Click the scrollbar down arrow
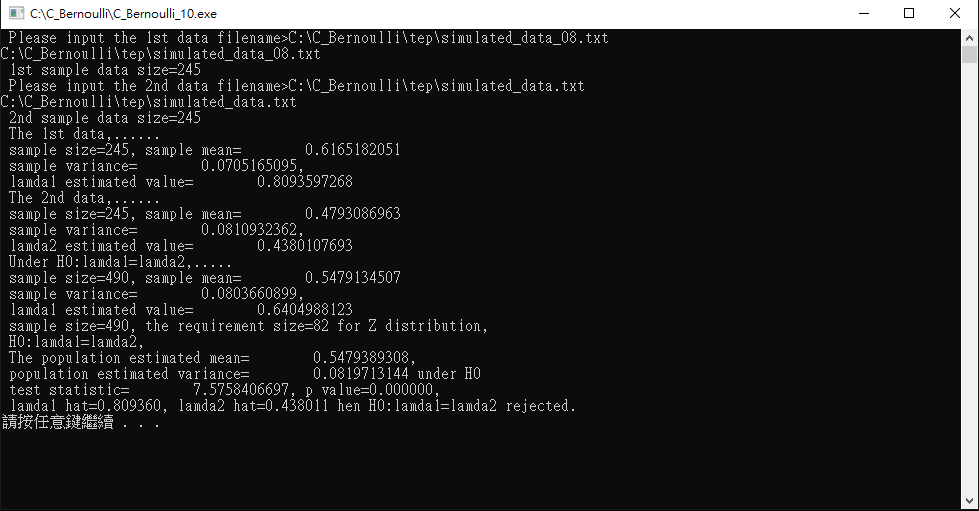This screenshot has height=511, width=979. pyautogui.click(x=969, y=501)
